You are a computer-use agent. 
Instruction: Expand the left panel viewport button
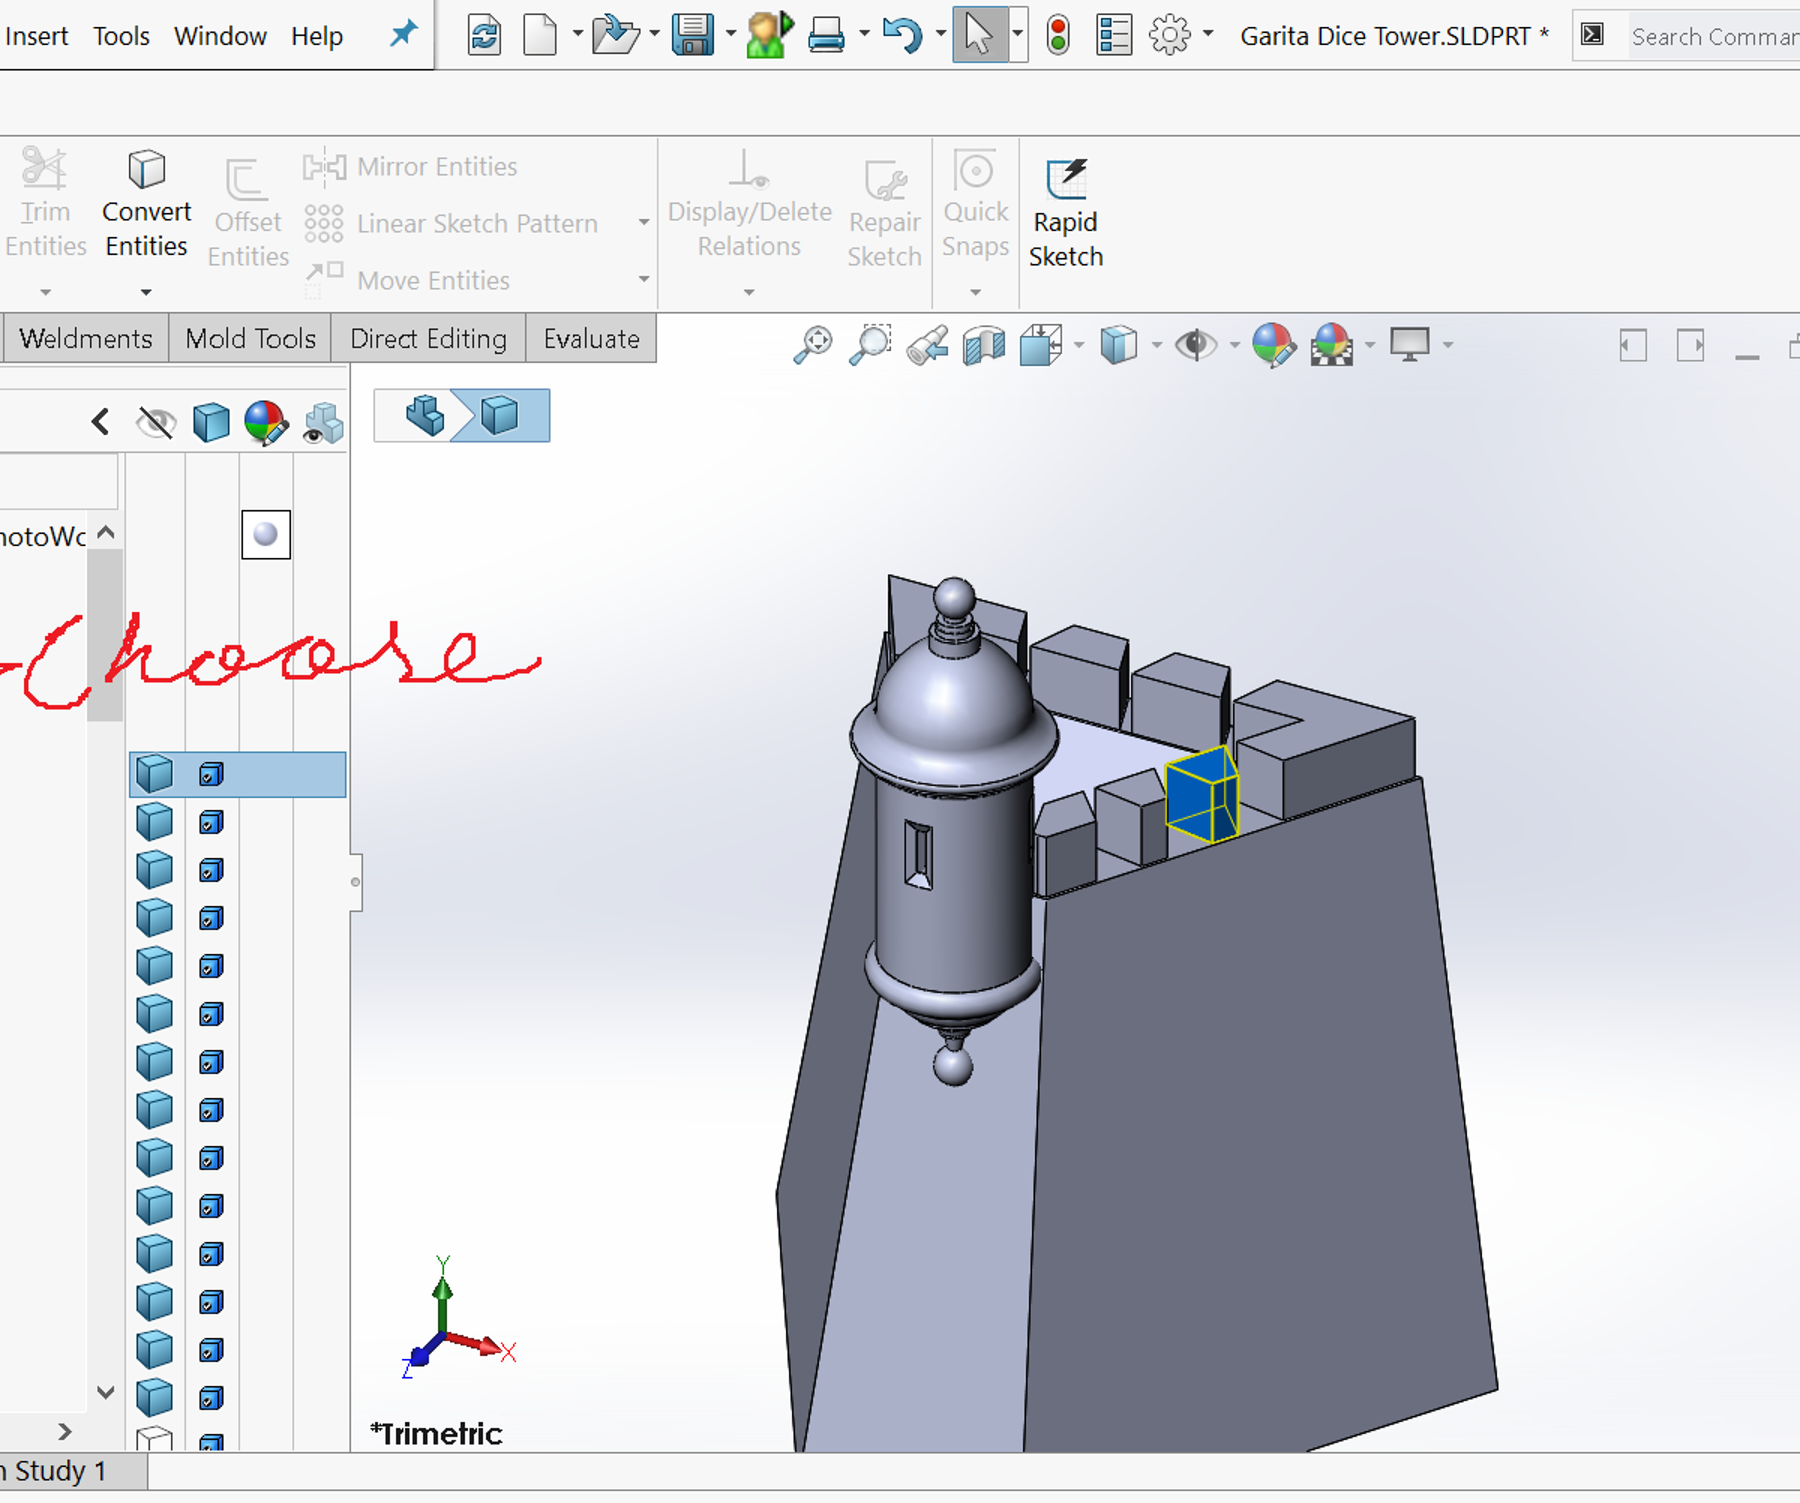(1632, 346)
